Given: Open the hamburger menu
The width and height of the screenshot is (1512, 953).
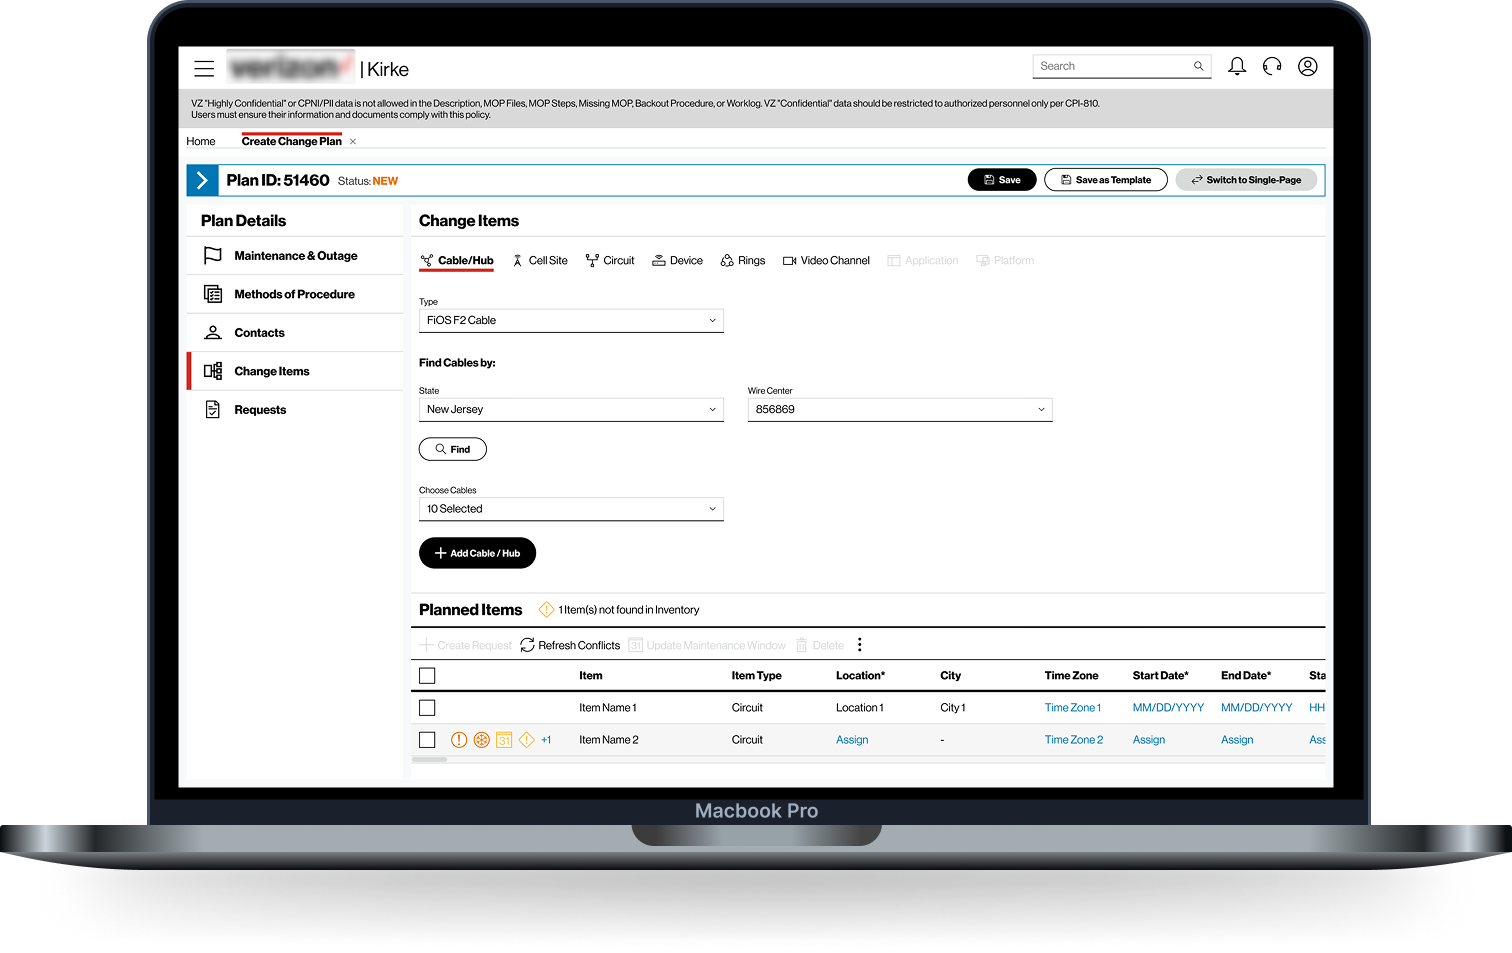Looking at the screenshot, I should pyautogui.click(x=204, y=69).
